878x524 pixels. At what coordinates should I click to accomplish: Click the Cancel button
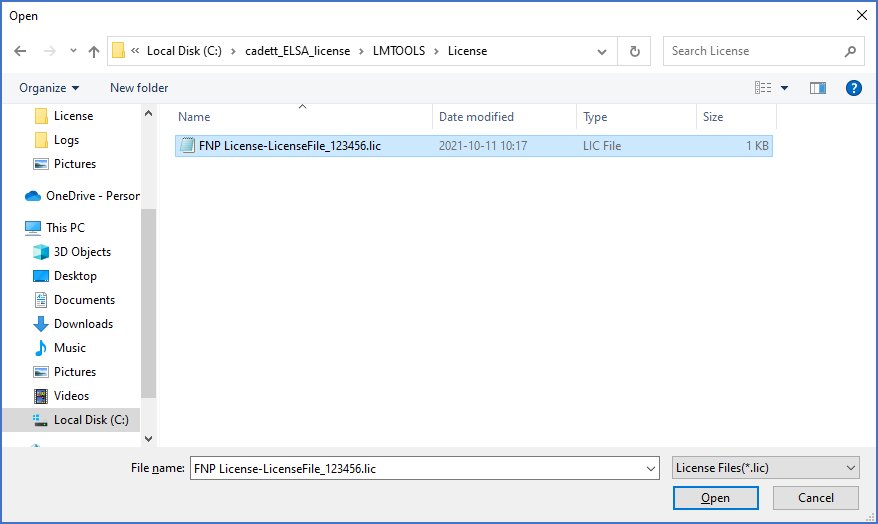815,498
